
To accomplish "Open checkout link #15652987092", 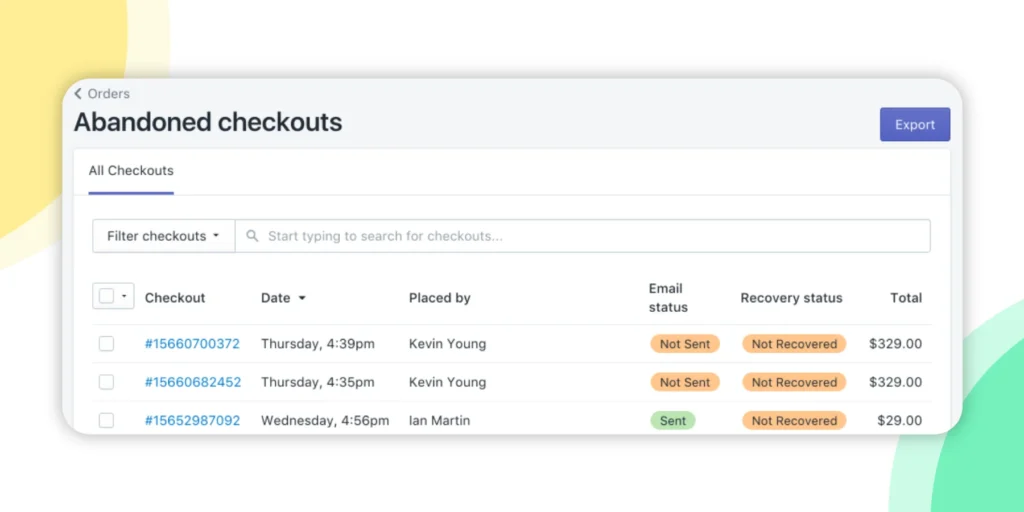I will pyautogui.click(x=193, y=421).
